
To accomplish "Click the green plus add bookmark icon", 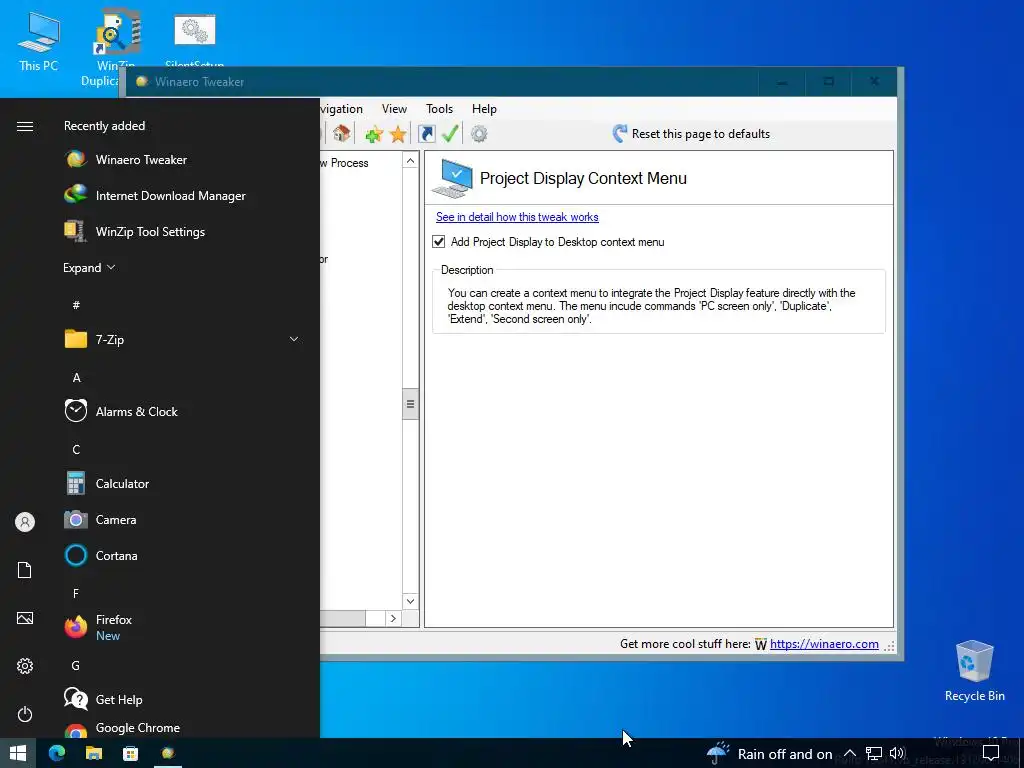I will [374, 135].
